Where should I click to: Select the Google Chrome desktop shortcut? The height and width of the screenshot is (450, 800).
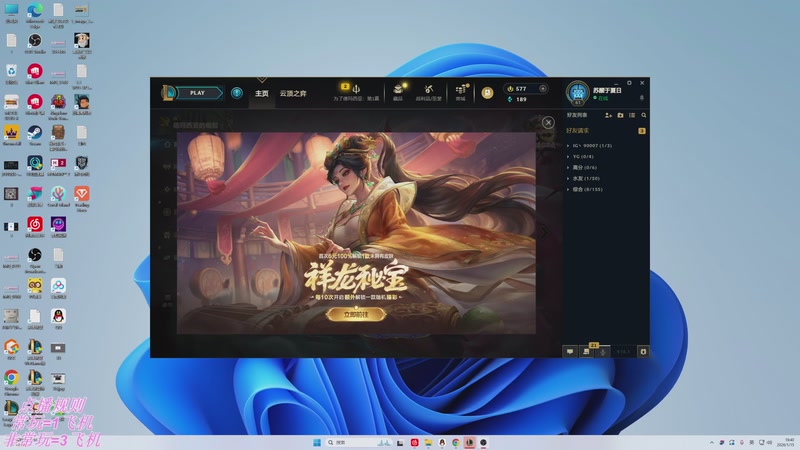pos(11,383)
